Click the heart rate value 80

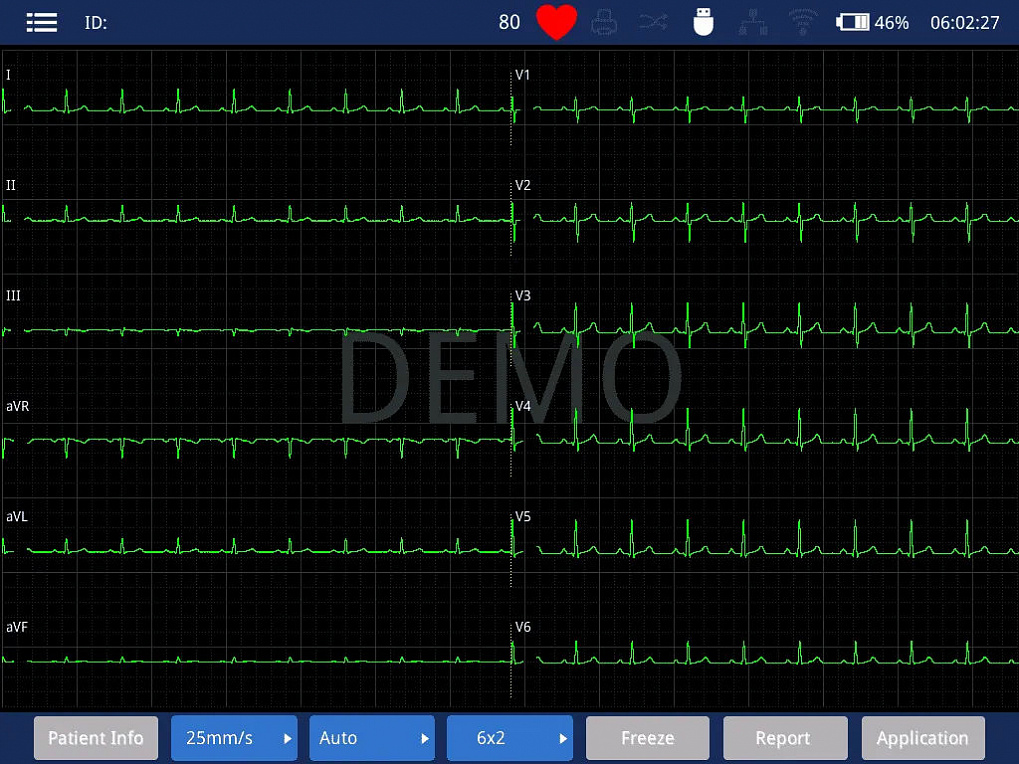point(510,23)
